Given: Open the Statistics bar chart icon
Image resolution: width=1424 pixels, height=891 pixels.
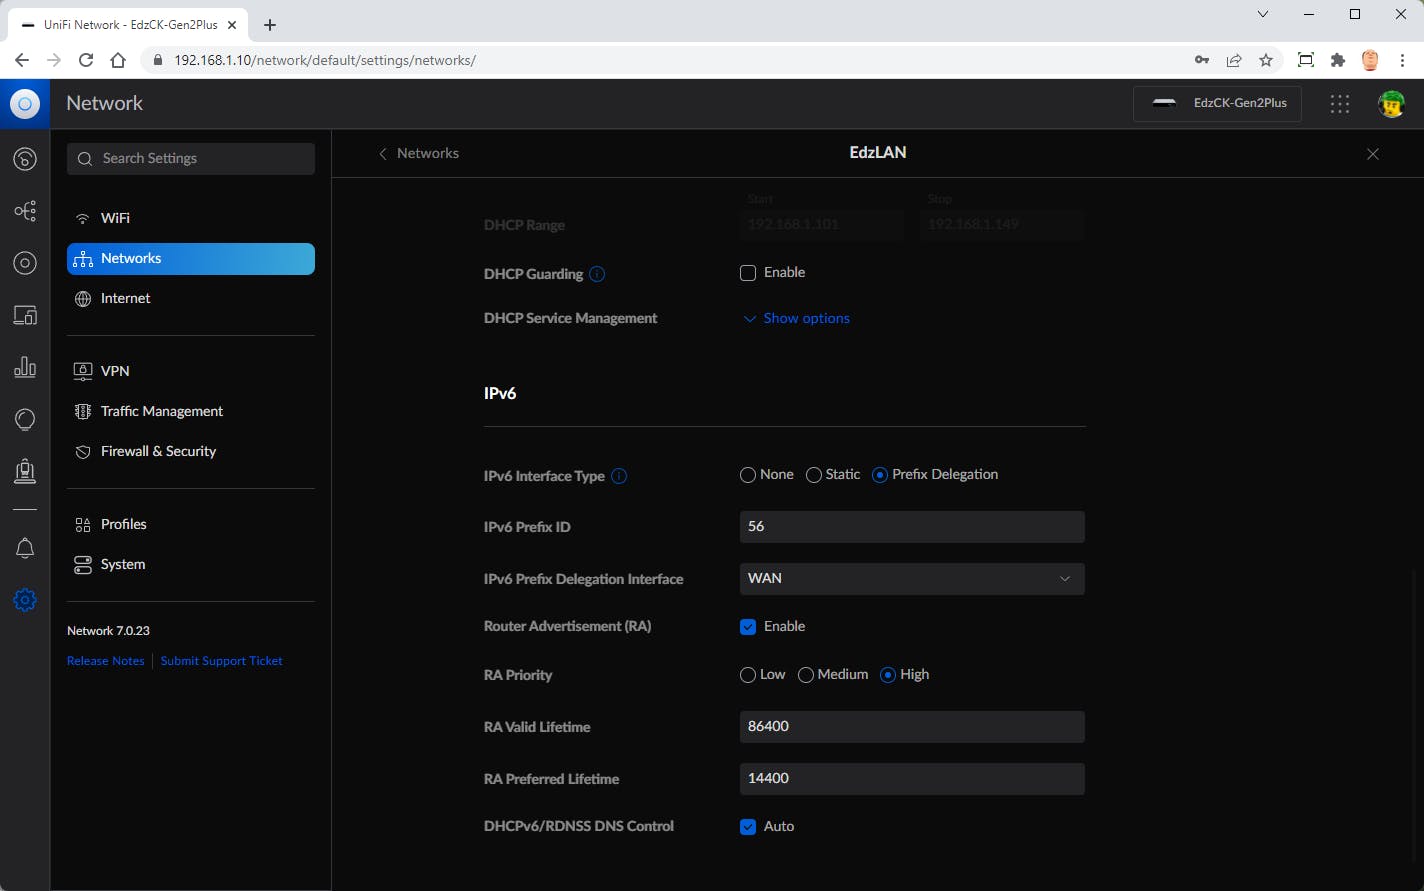Looking at the screenshot, I should [x=25, y=367].
